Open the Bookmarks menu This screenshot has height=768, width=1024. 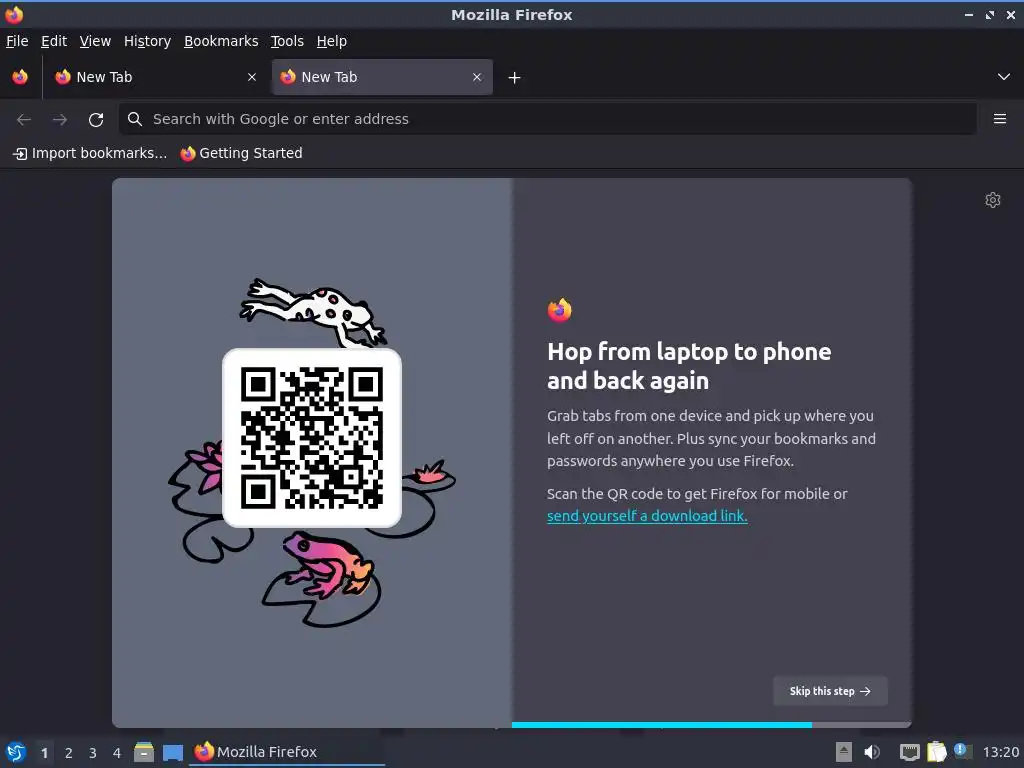221,41
